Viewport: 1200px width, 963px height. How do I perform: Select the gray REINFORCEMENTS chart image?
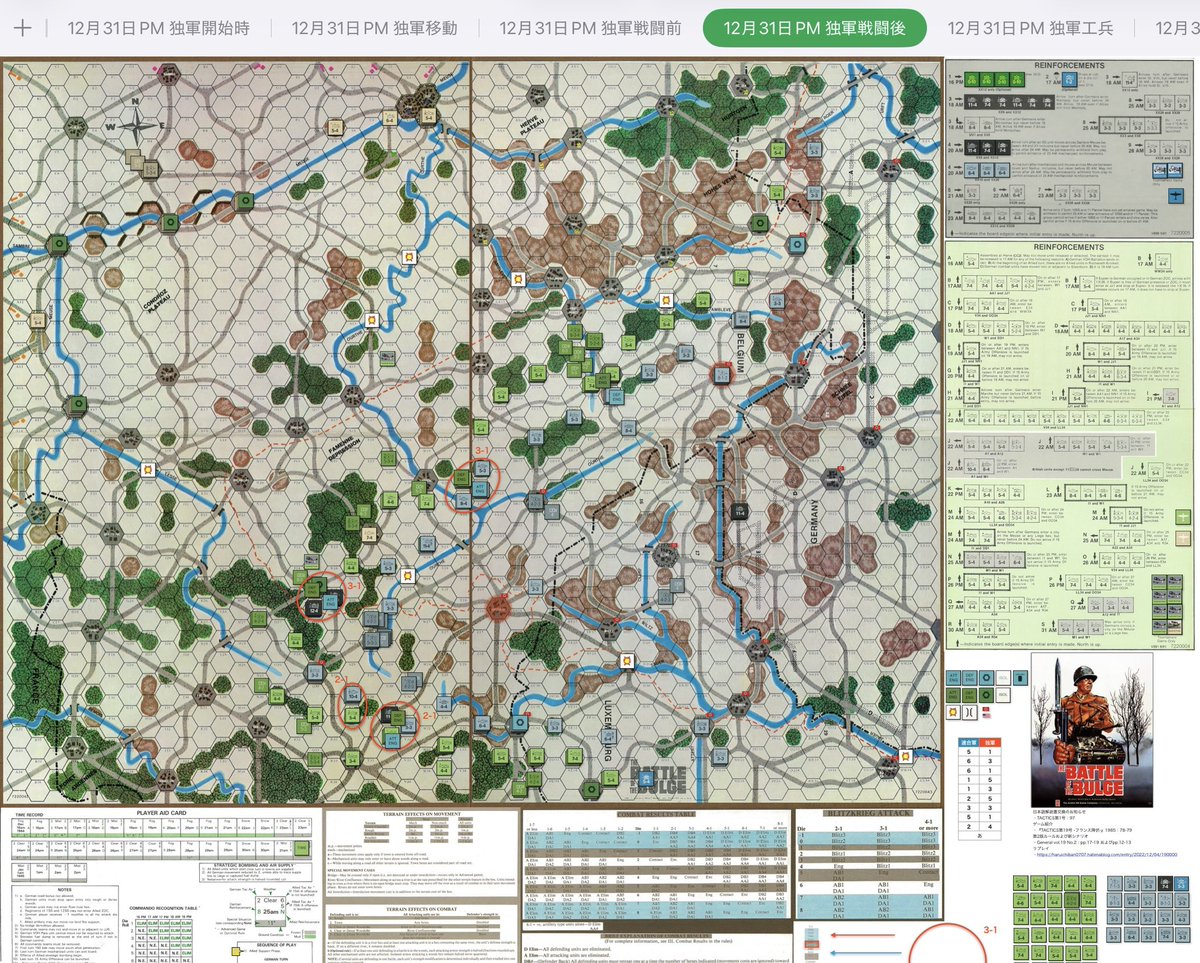[x=1070, y=146]
